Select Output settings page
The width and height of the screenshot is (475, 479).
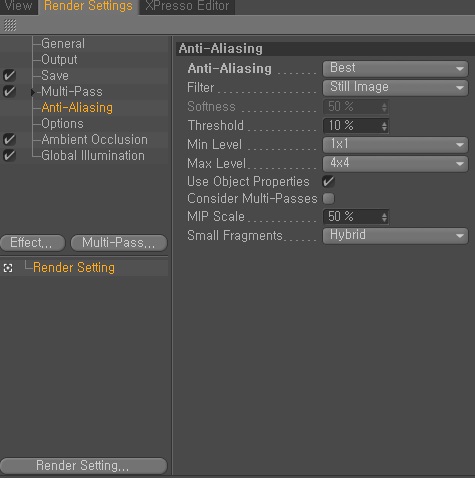(59, 60)
